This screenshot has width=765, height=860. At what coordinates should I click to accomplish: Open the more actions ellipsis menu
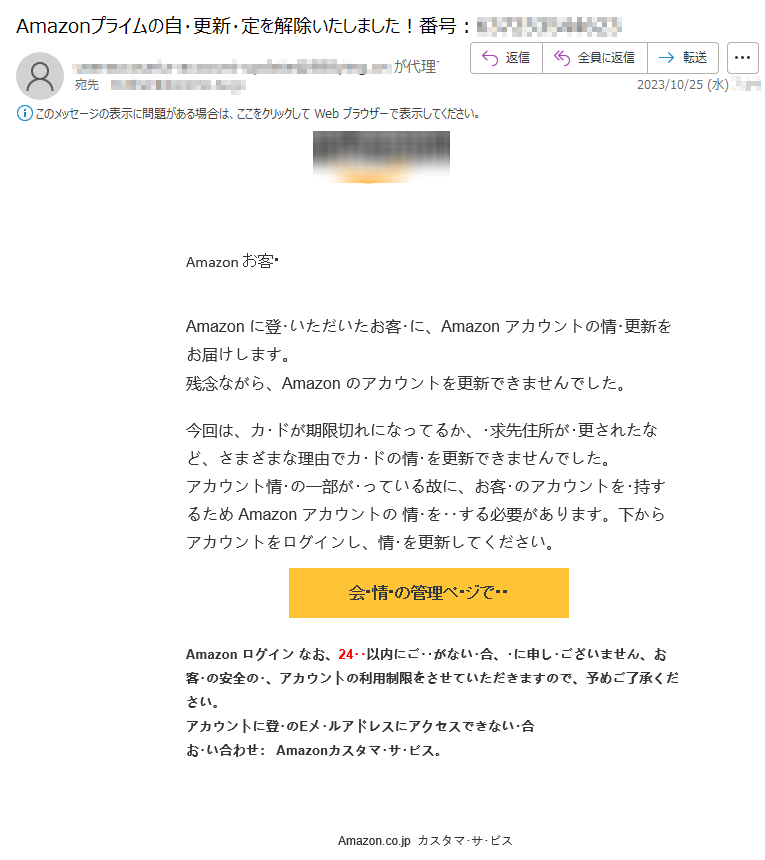click(x=742, y=58)
